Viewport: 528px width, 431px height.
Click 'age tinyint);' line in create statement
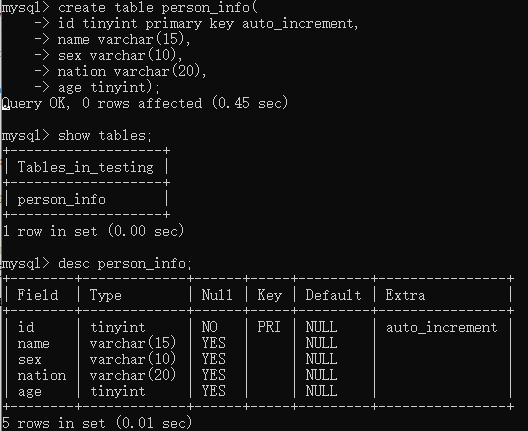click(108, 88)
